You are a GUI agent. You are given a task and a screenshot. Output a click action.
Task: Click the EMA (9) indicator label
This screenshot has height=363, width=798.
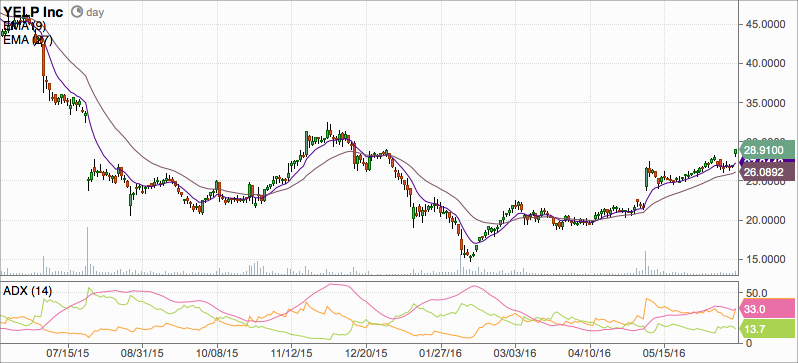pos(23,25)
